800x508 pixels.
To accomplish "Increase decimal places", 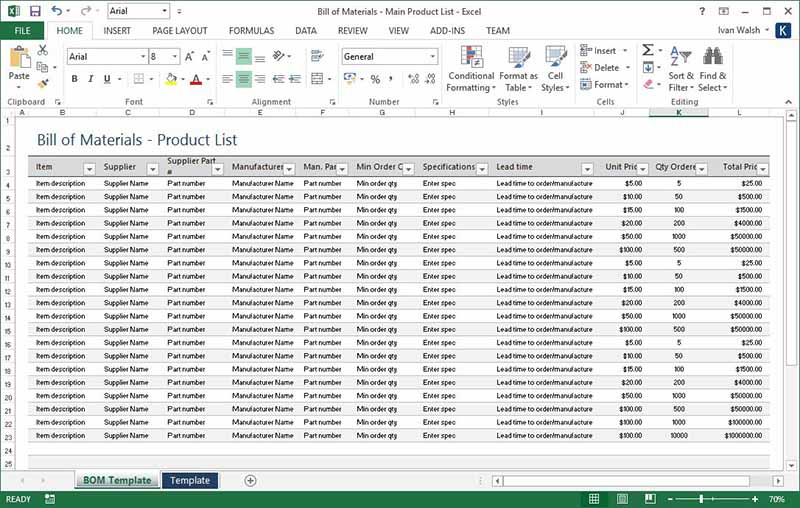I will (413, 79).
